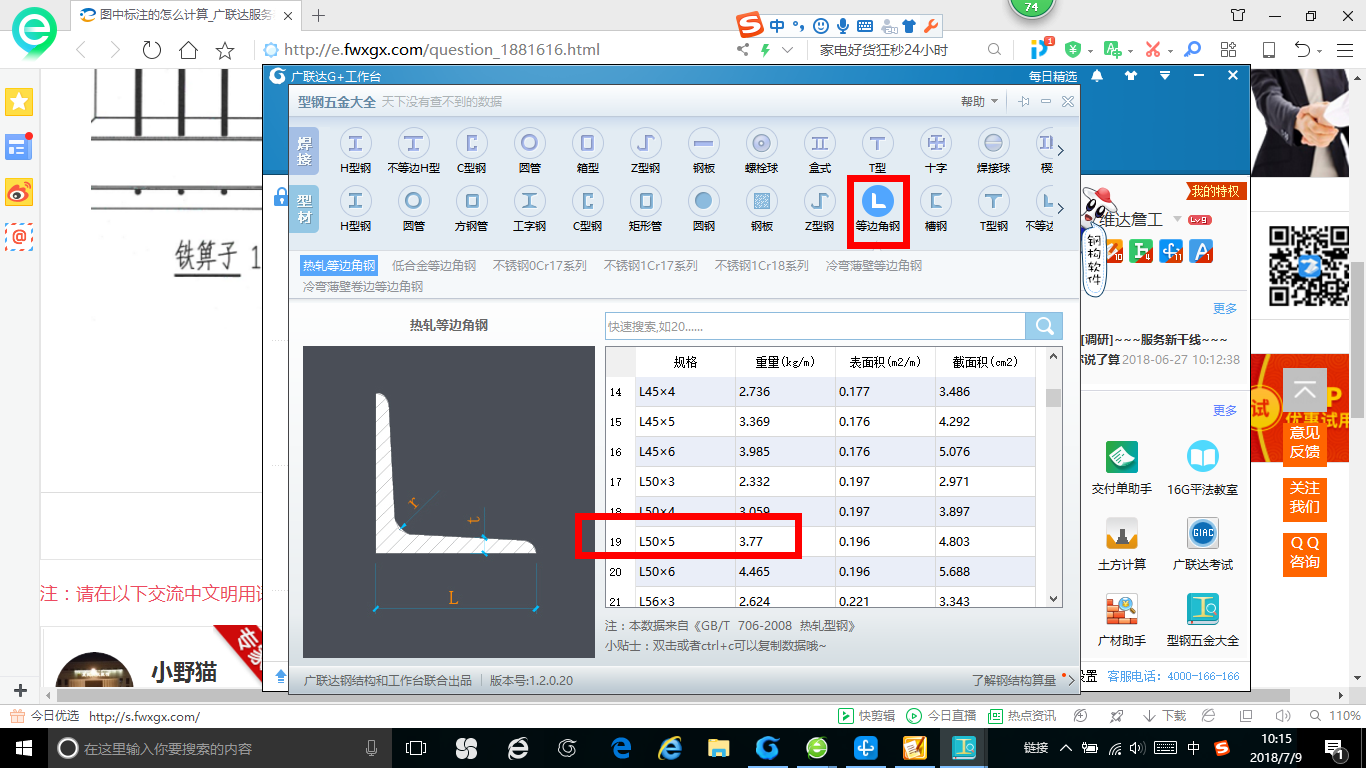The image size is (1366, 768).
Task: Click the browser refresh icon
Action: point(151,50)
